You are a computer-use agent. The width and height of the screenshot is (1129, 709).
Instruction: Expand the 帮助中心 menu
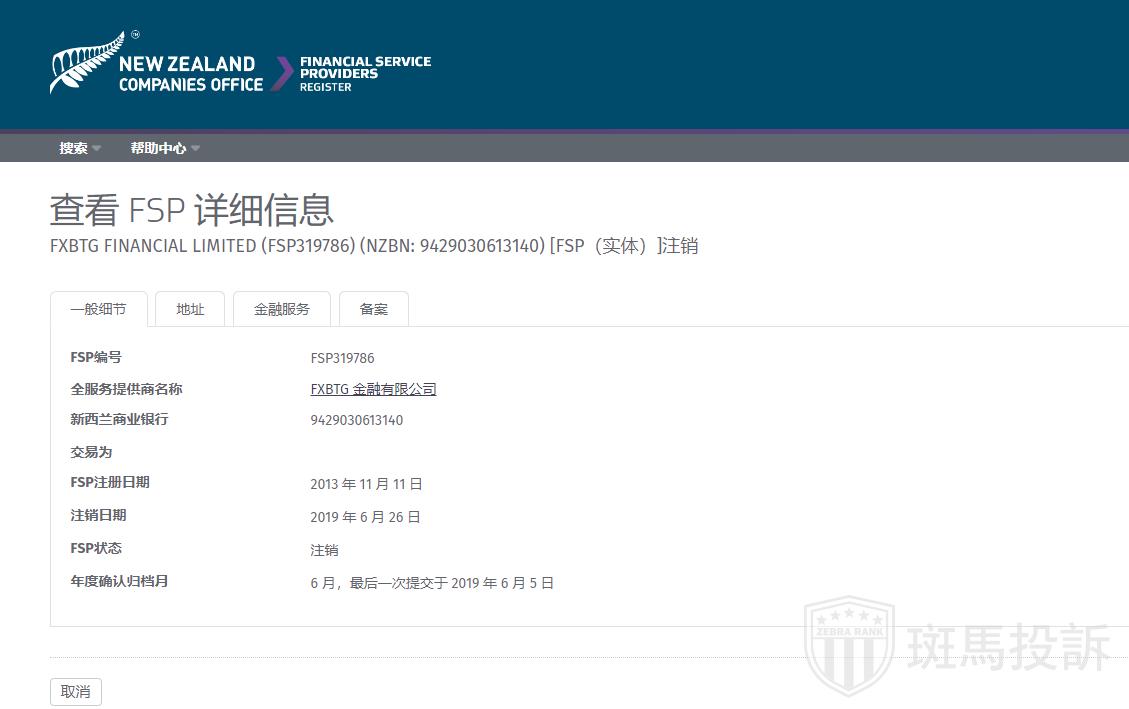[165, 148]
